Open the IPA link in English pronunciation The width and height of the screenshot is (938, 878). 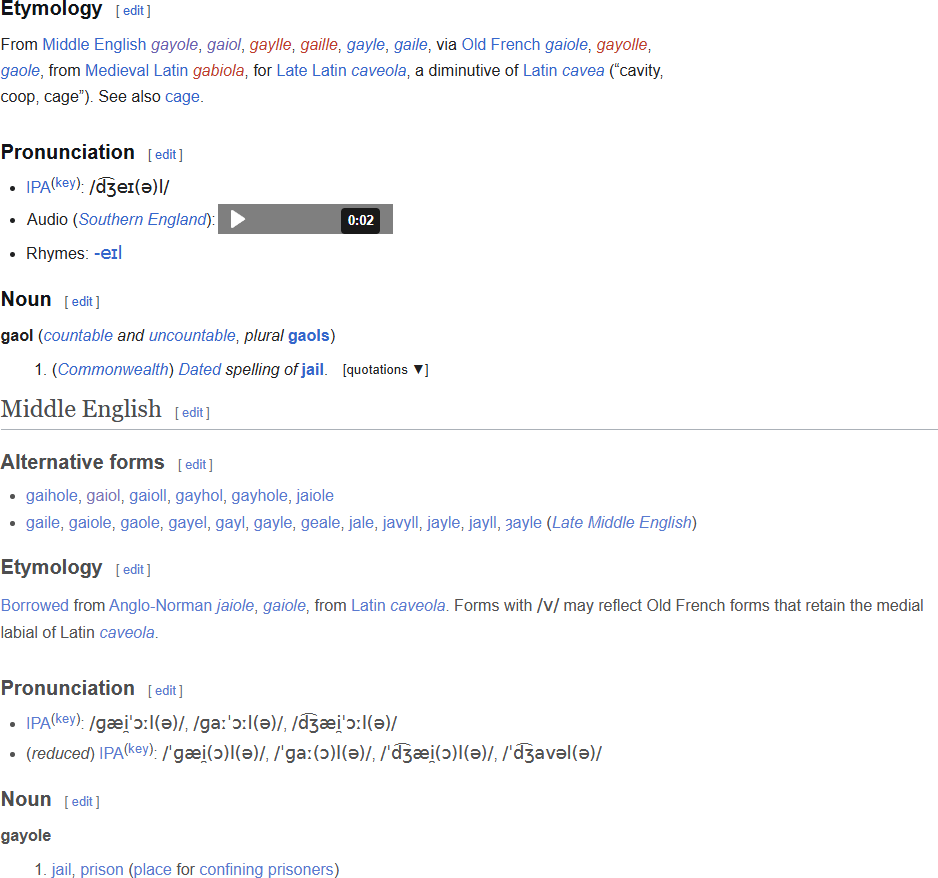38,187
